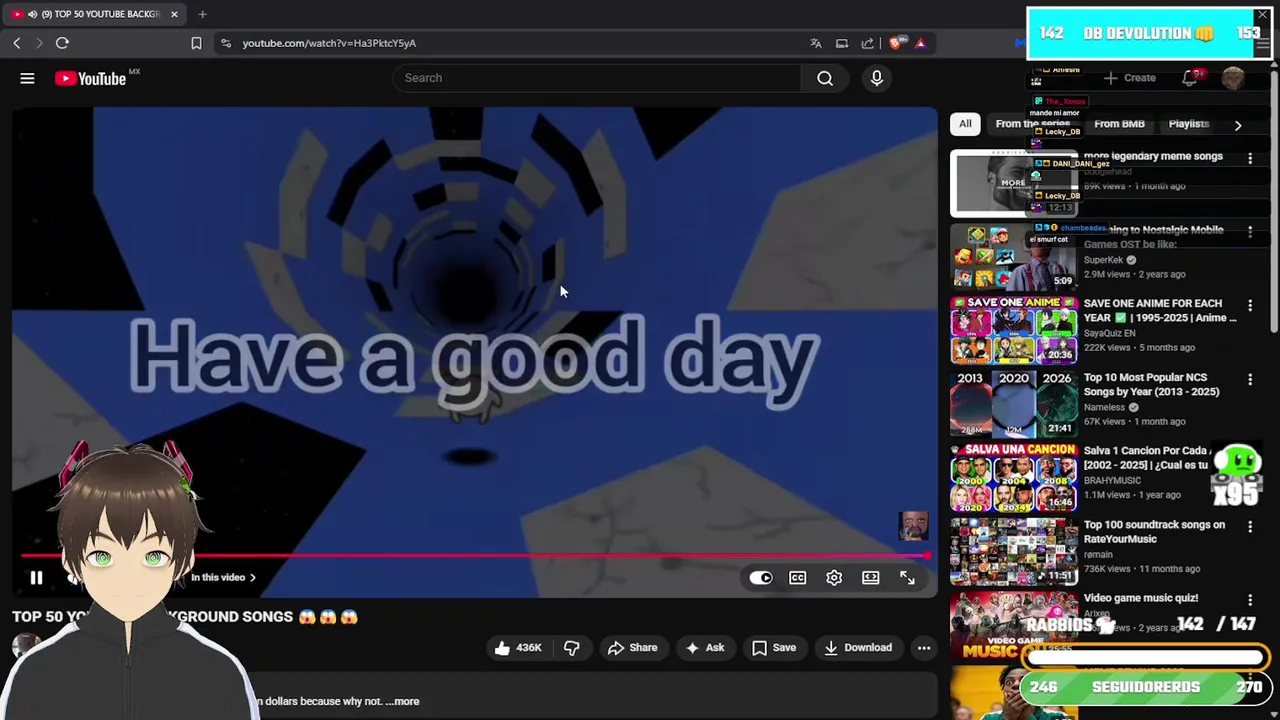Open 'Video game music quiz!' title
Screen dimensions: 1280x720
pyautogui.click(x=1141, y=598)
